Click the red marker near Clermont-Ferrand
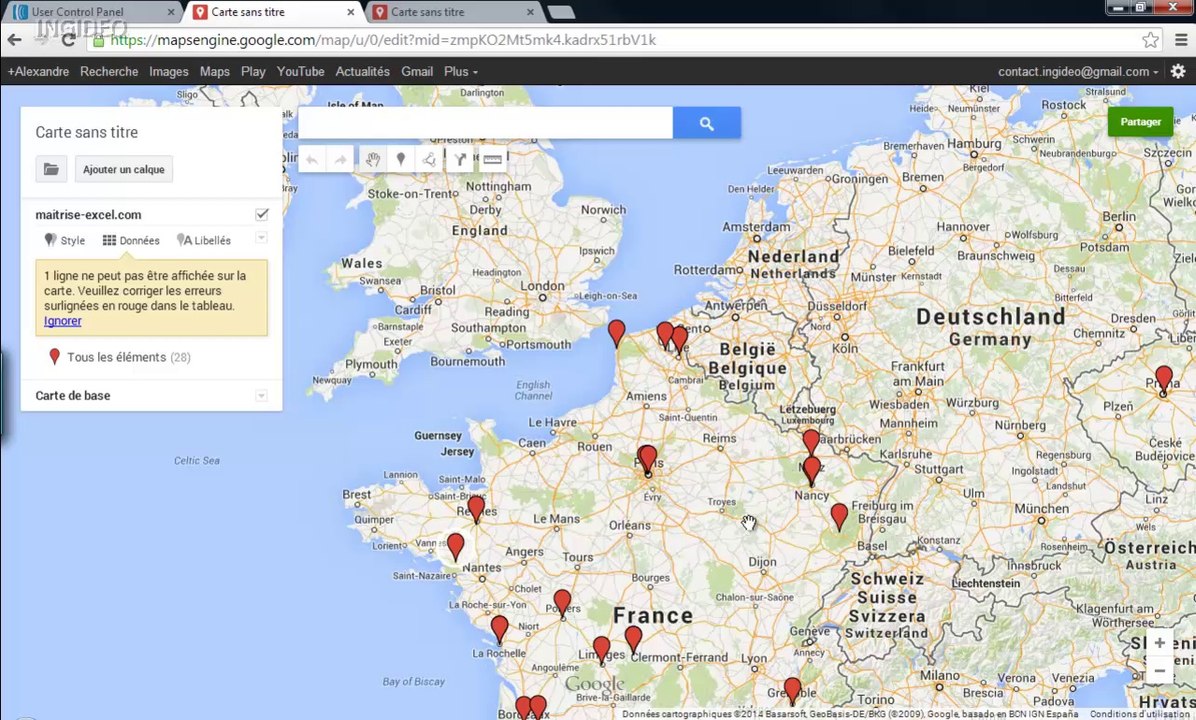 point(633,639)
